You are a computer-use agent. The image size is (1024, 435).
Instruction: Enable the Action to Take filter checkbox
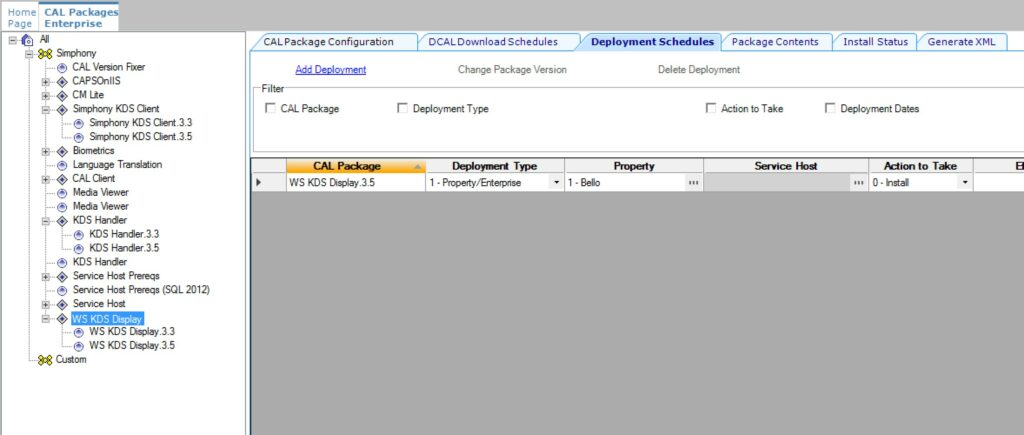pos(711,108)
